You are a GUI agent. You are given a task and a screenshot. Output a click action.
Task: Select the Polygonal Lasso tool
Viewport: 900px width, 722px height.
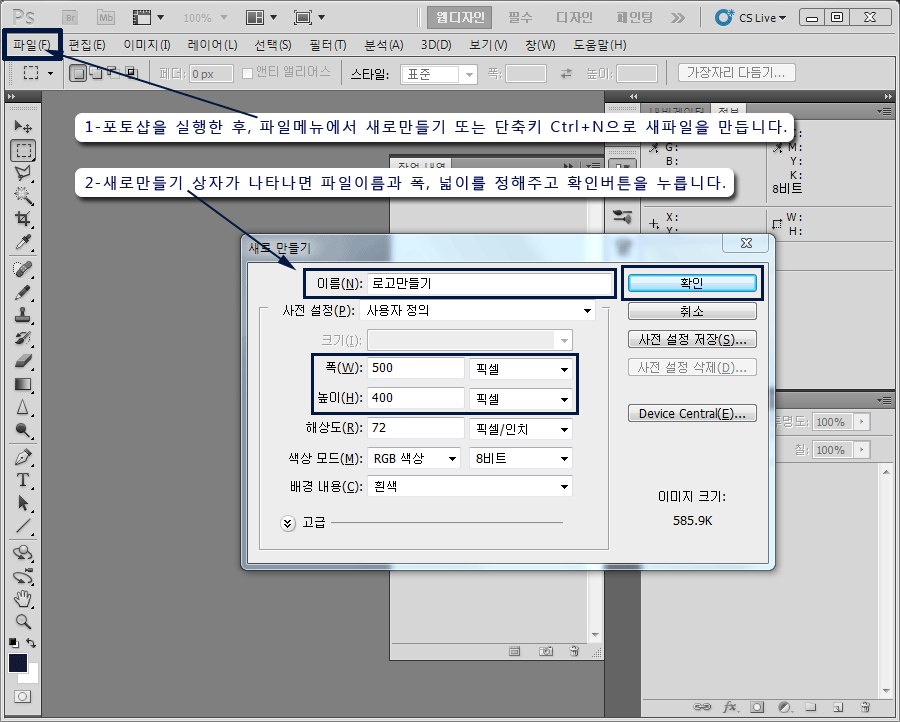coord(23,173)
